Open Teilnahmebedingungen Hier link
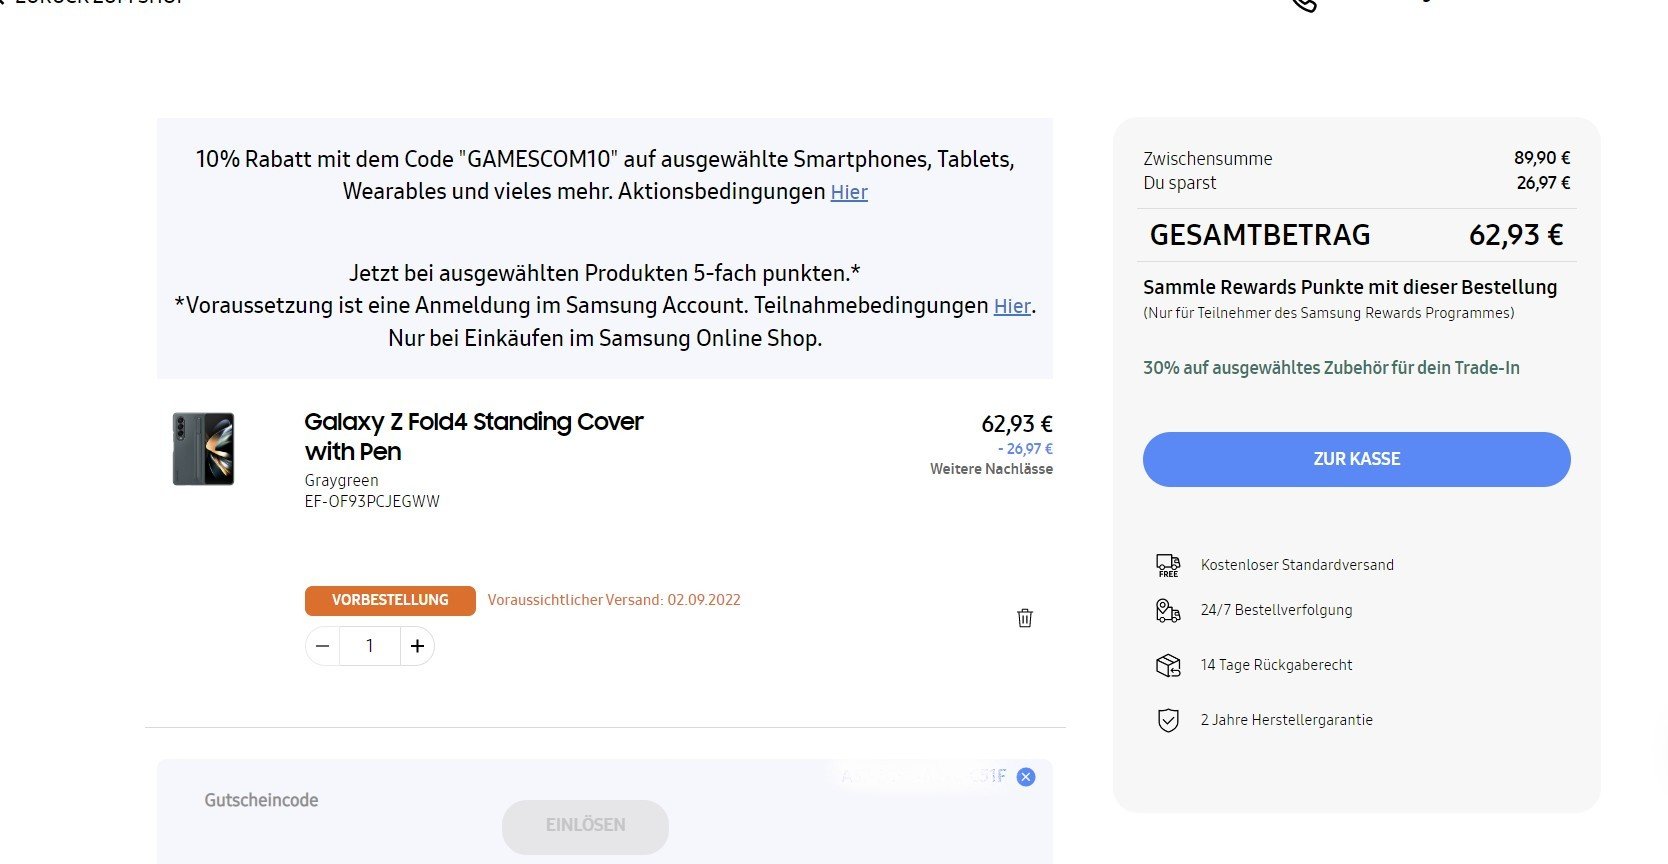The height and width of the screenshot is (864, 1668). pos(1012,306)
